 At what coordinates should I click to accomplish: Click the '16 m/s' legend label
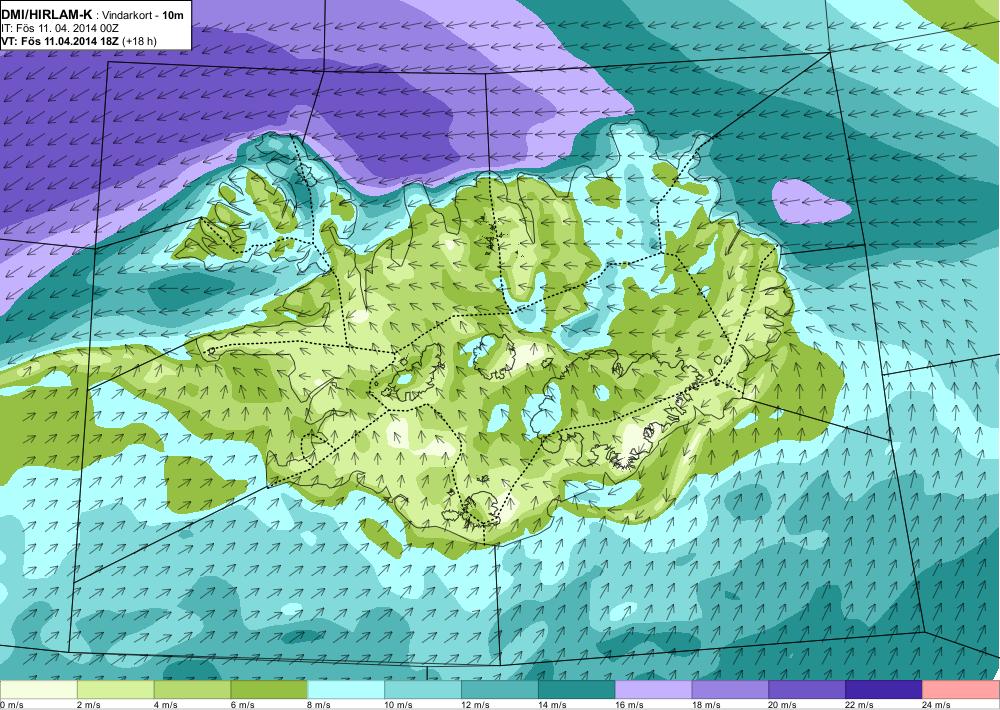(x=629, y=704)
